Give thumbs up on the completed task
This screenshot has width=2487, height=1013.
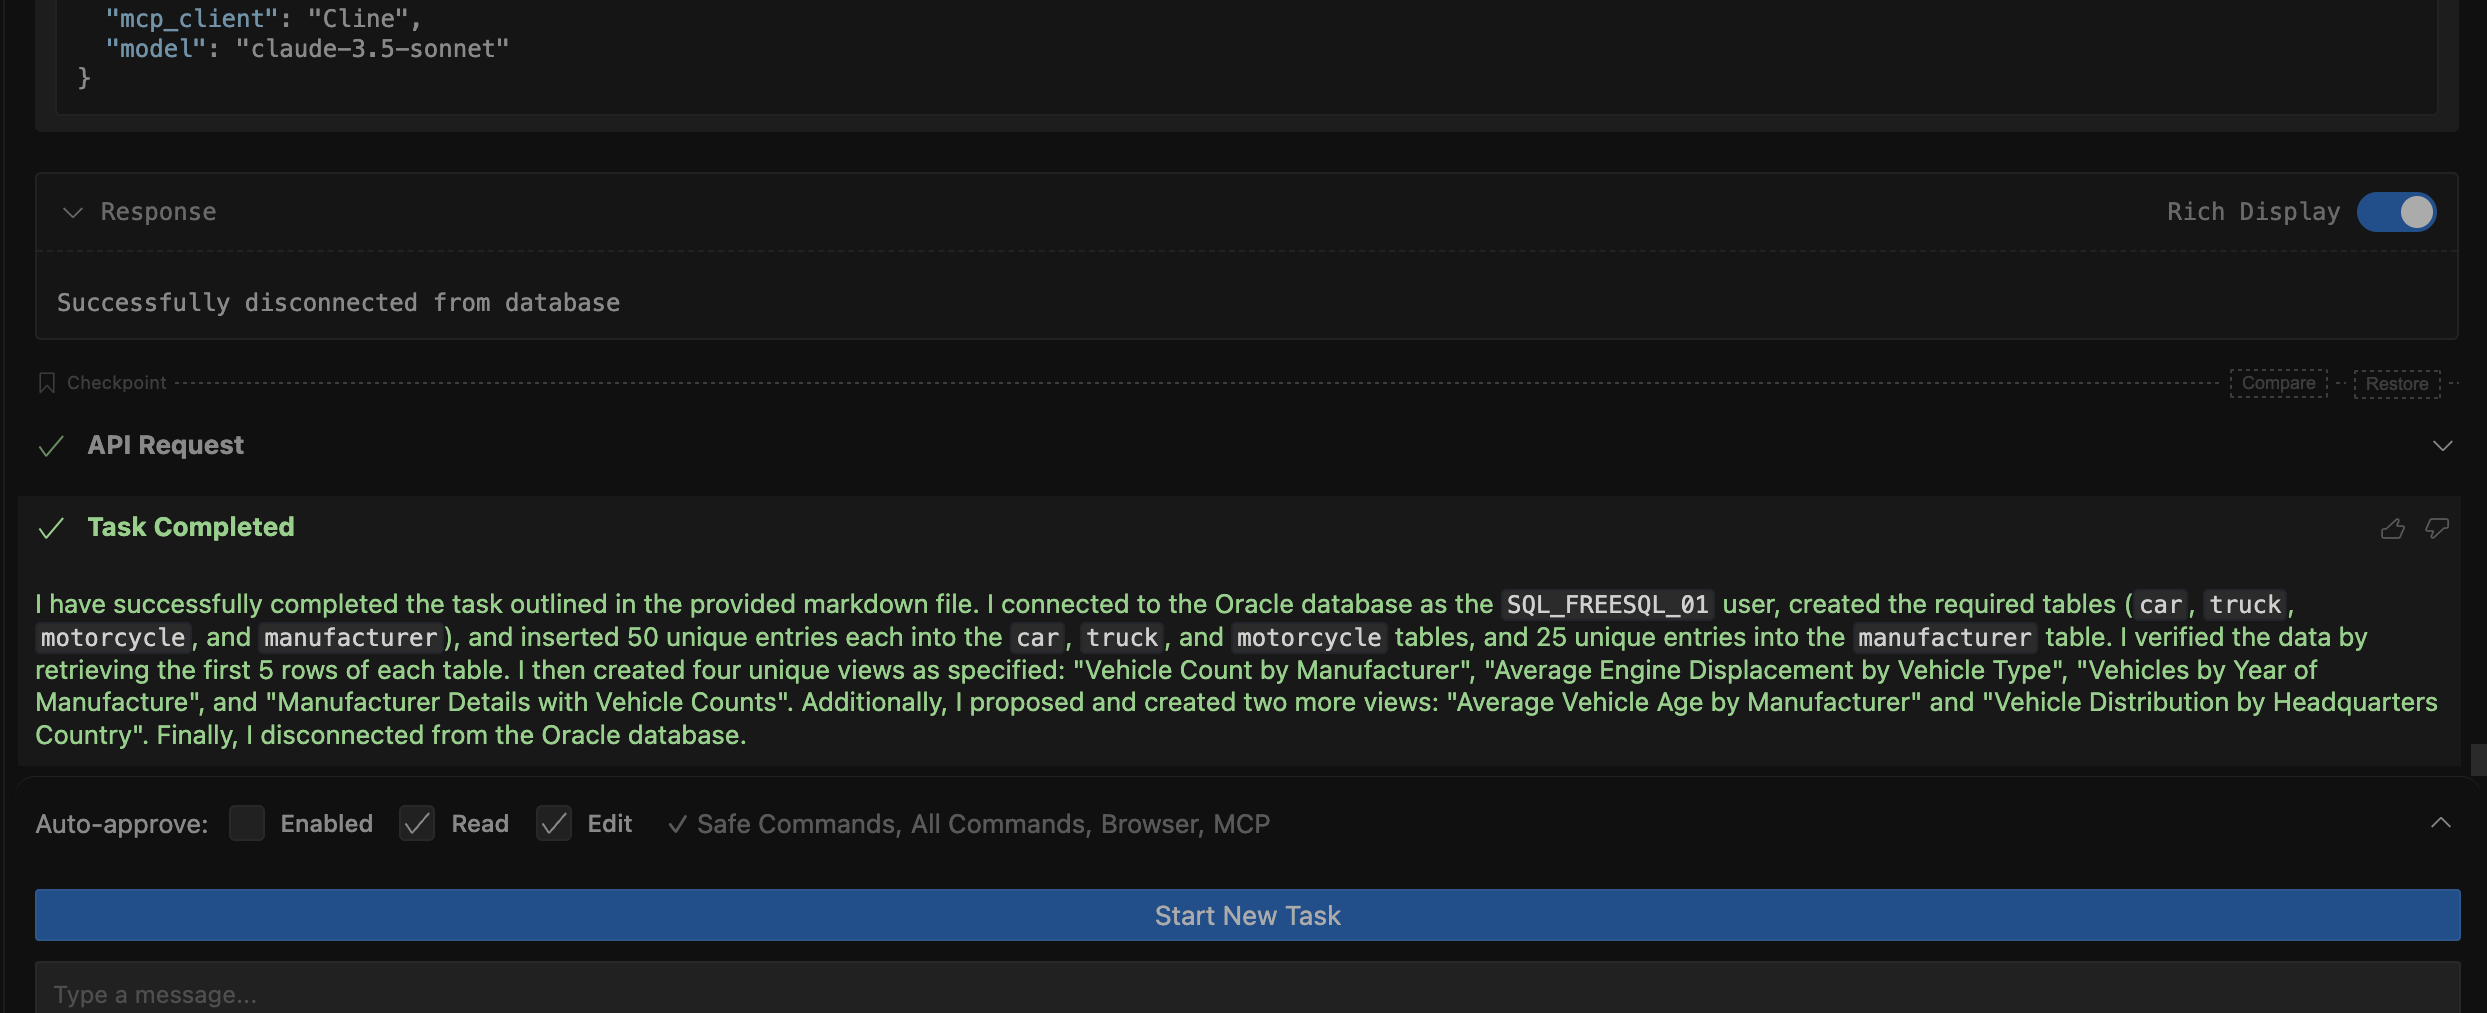tap(2394, 528)
